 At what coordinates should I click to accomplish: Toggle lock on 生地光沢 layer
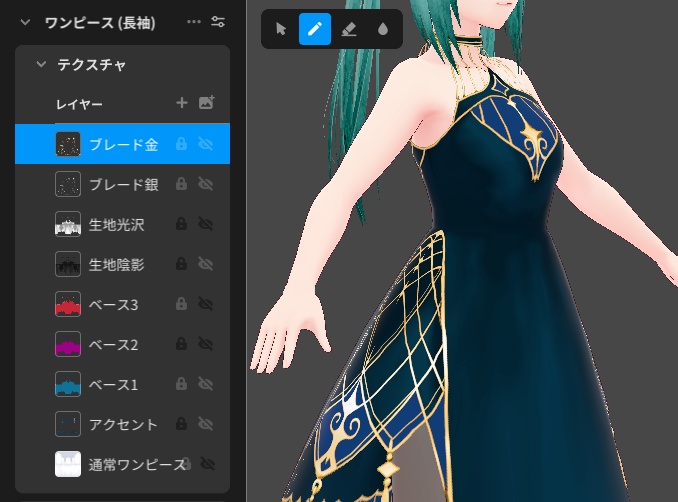[x=182, y=224]
